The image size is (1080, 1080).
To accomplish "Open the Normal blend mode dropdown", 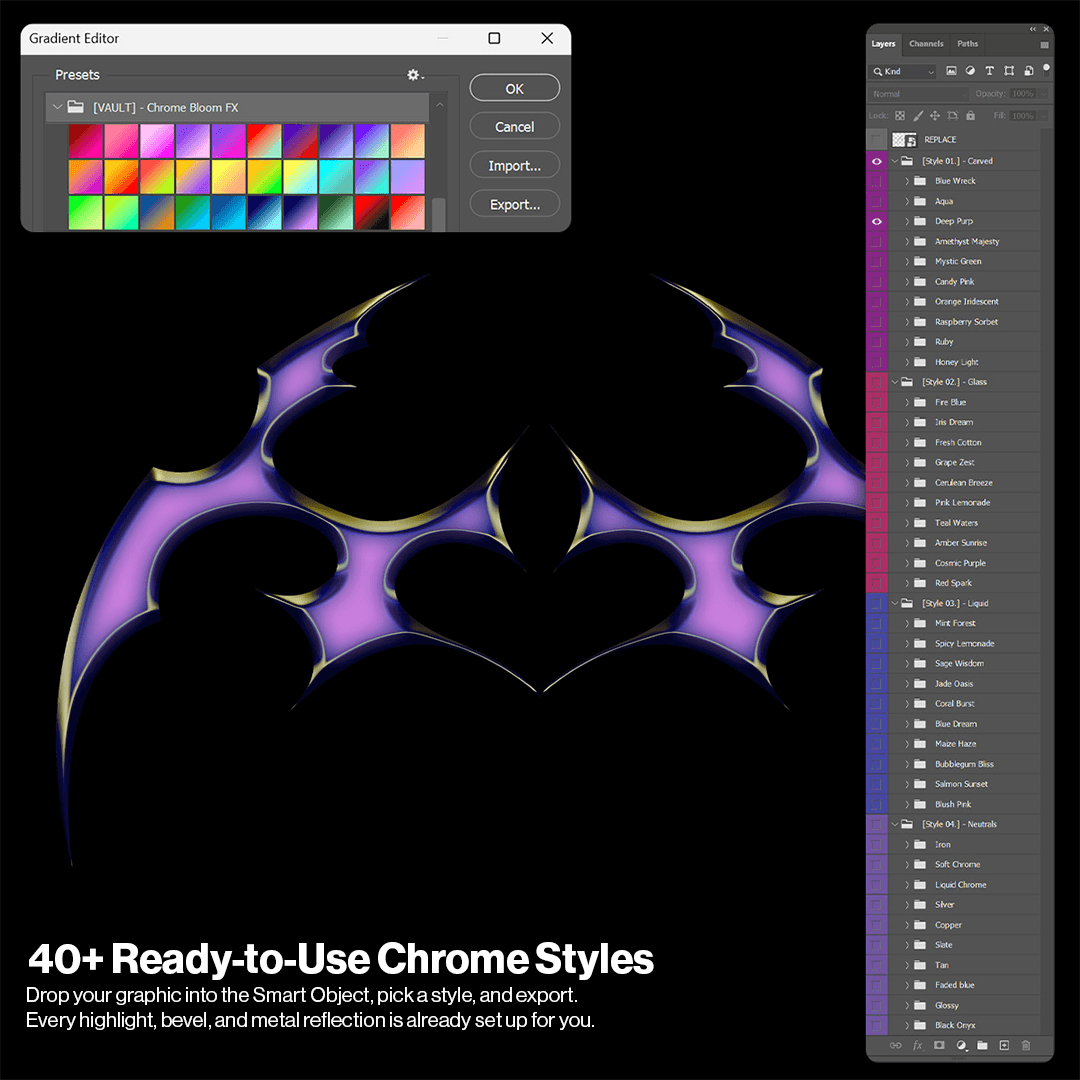I will (x=918, y=94).
